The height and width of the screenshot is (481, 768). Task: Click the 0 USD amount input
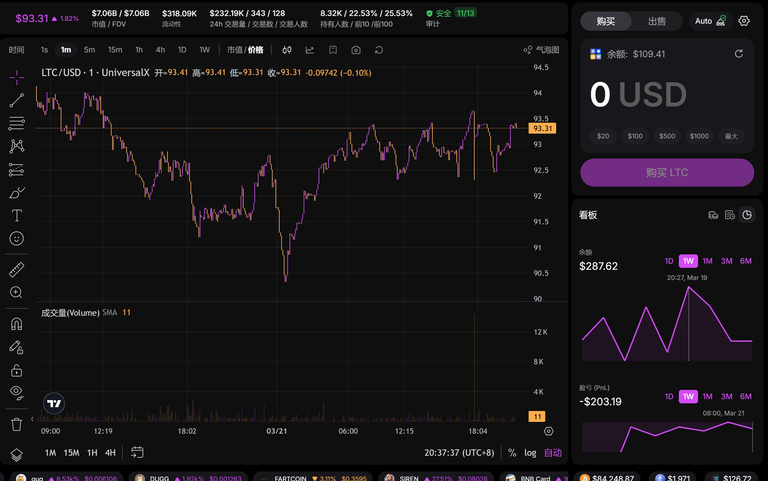[x=638, y=95]
